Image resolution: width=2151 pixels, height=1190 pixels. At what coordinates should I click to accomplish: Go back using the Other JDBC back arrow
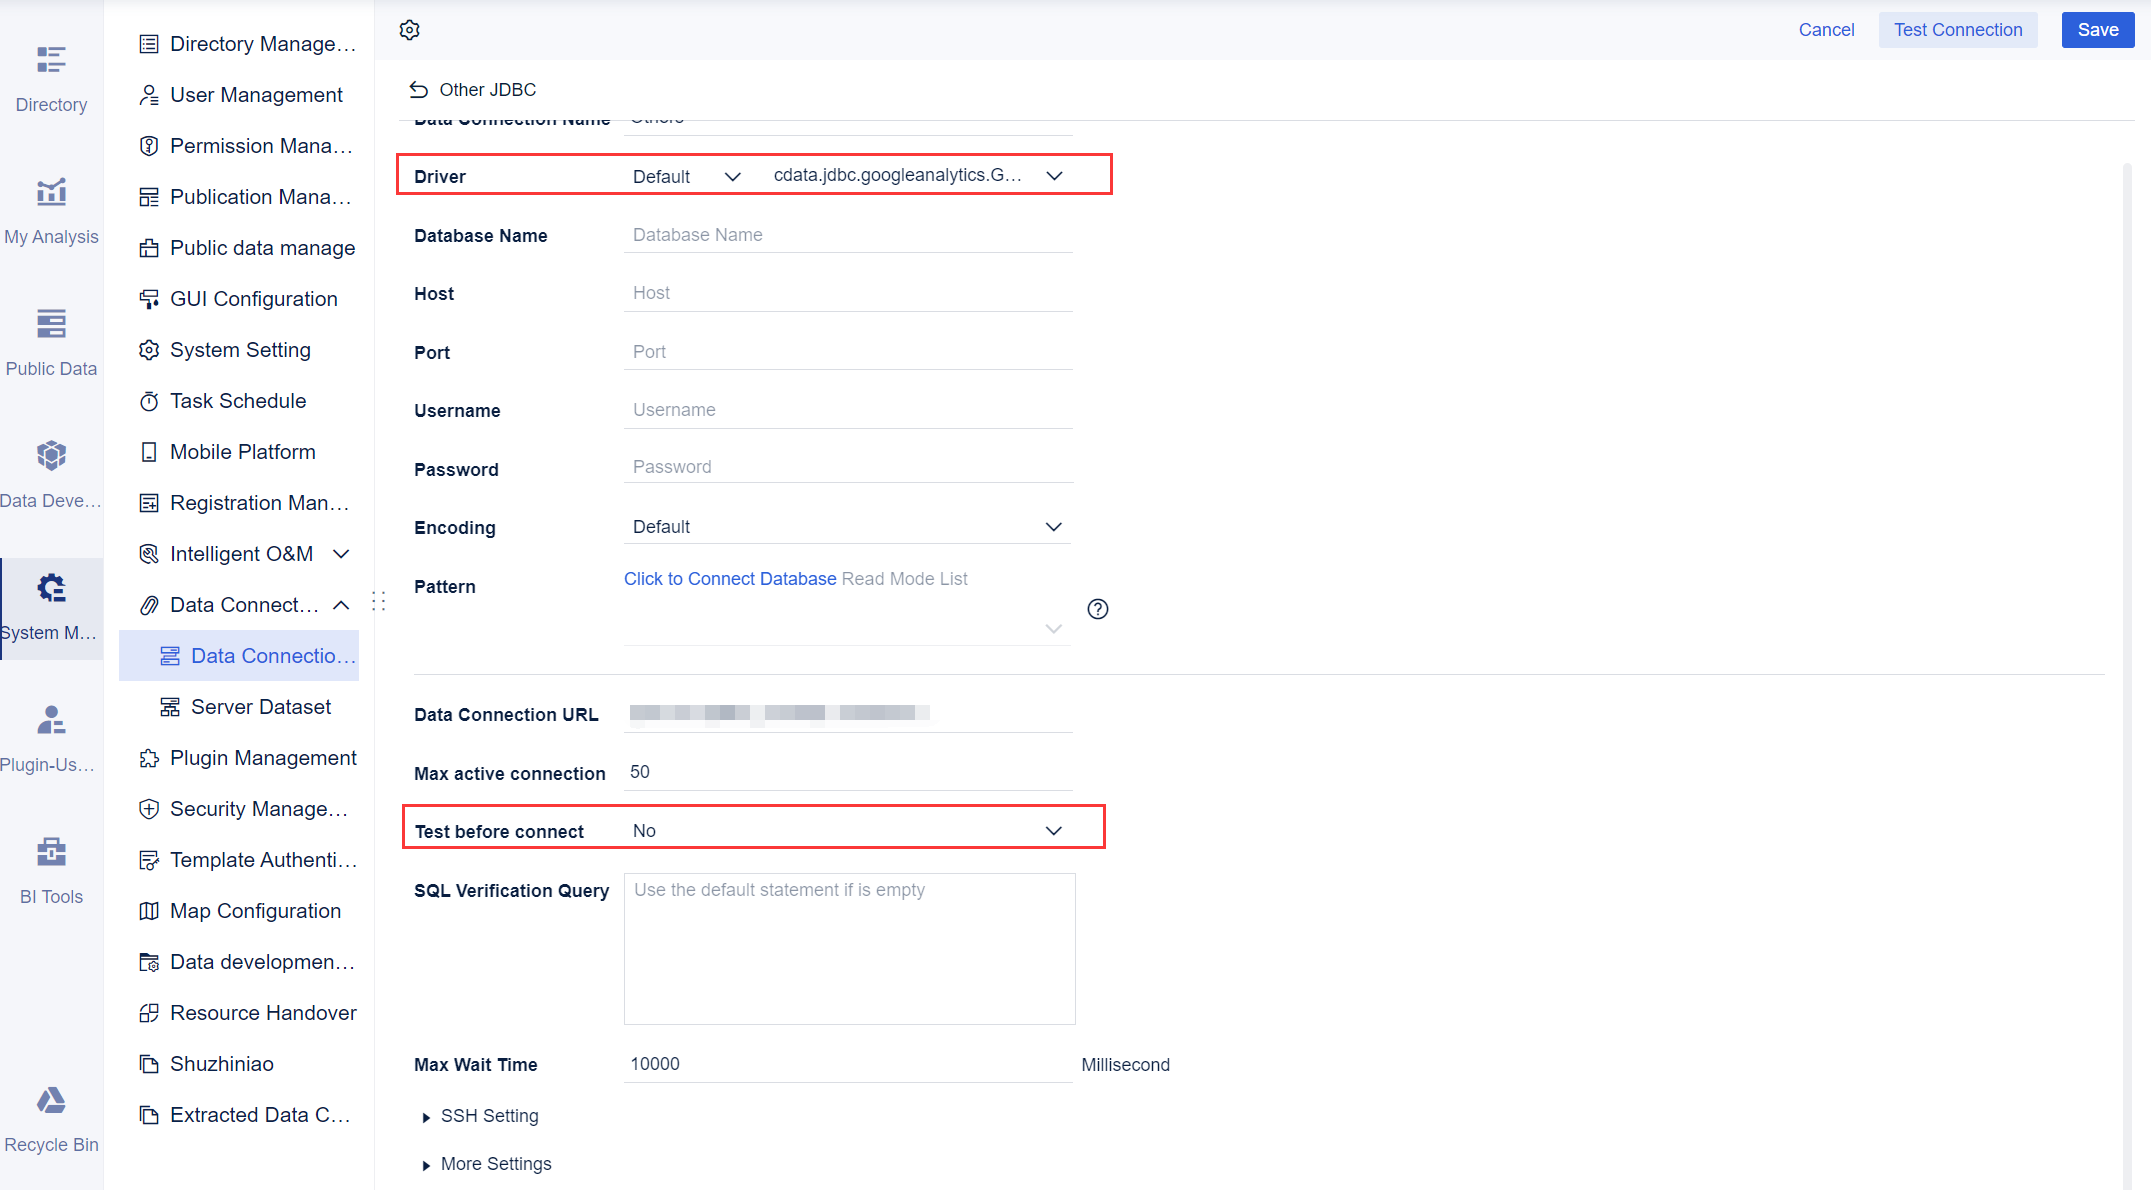(x=418, y=89)
